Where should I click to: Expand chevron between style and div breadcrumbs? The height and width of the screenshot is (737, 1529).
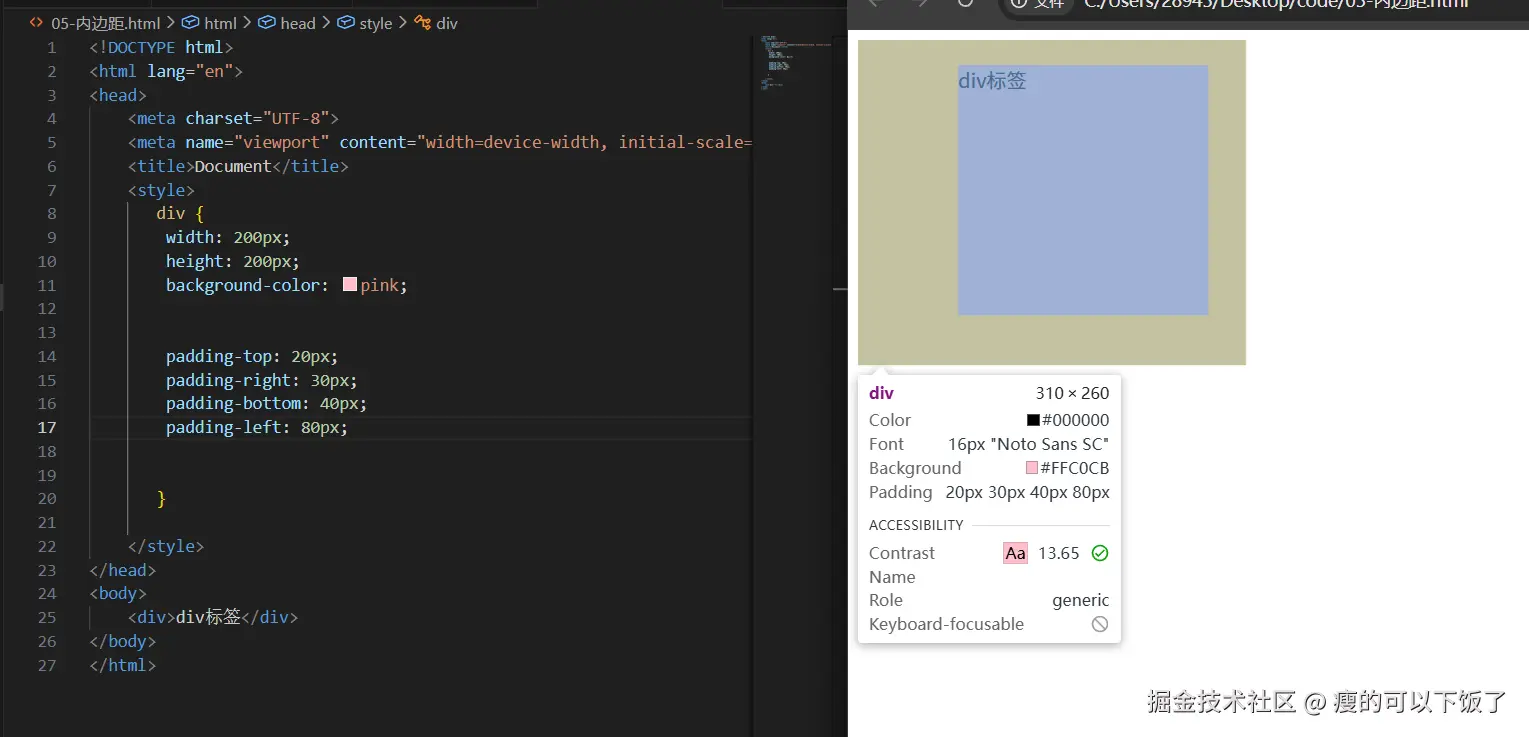click(x=403, y=23)
